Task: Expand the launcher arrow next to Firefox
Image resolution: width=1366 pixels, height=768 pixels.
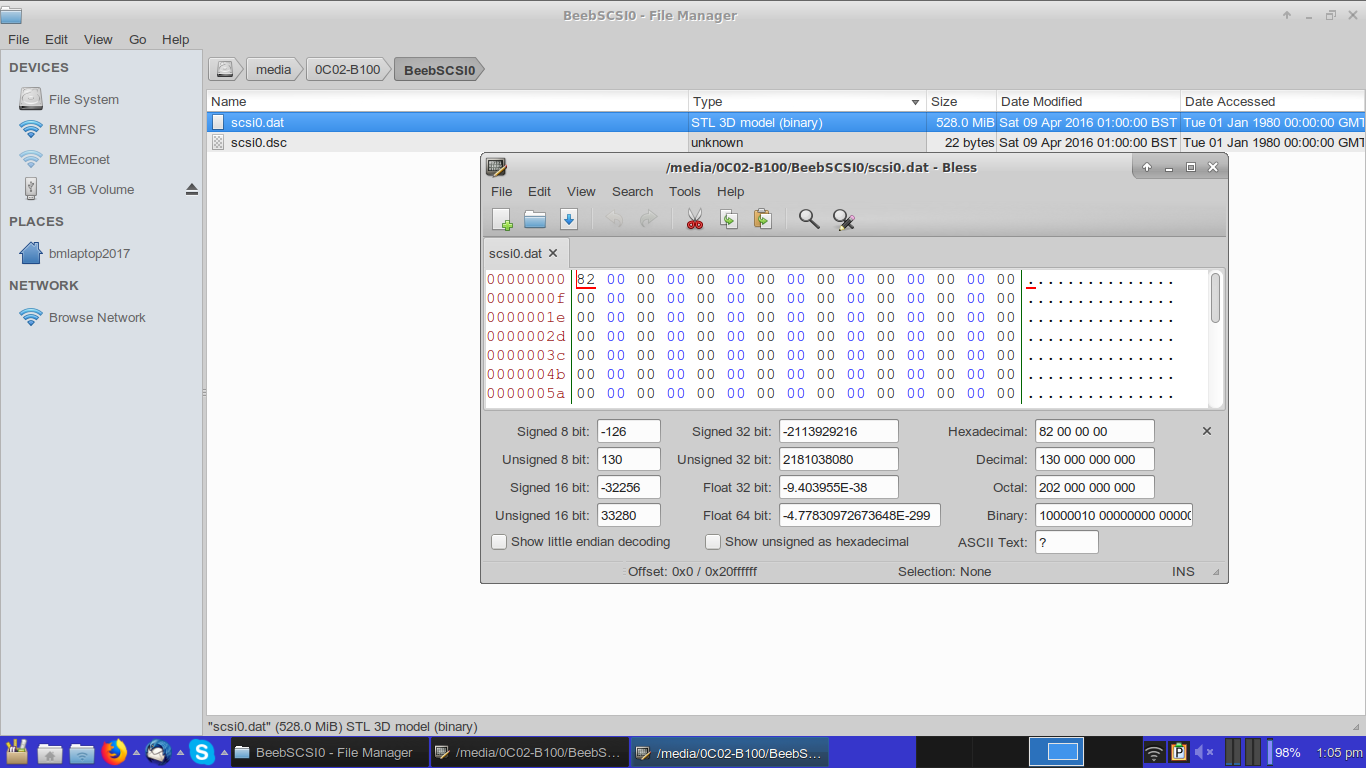Action: pos(135,752)
